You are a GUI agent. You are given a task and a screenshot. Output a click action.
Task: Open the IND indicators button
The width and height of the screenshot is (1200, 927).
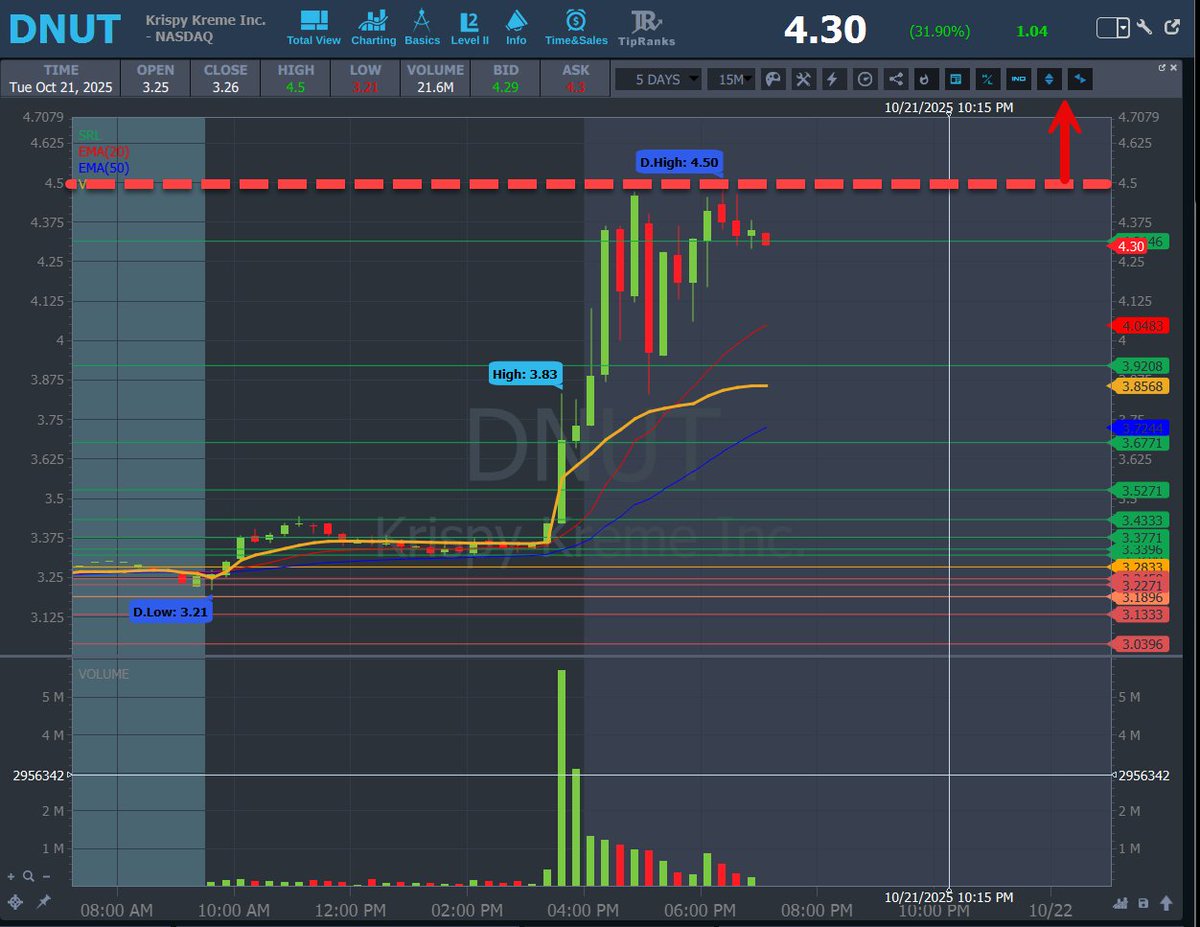click(1018, 79)
